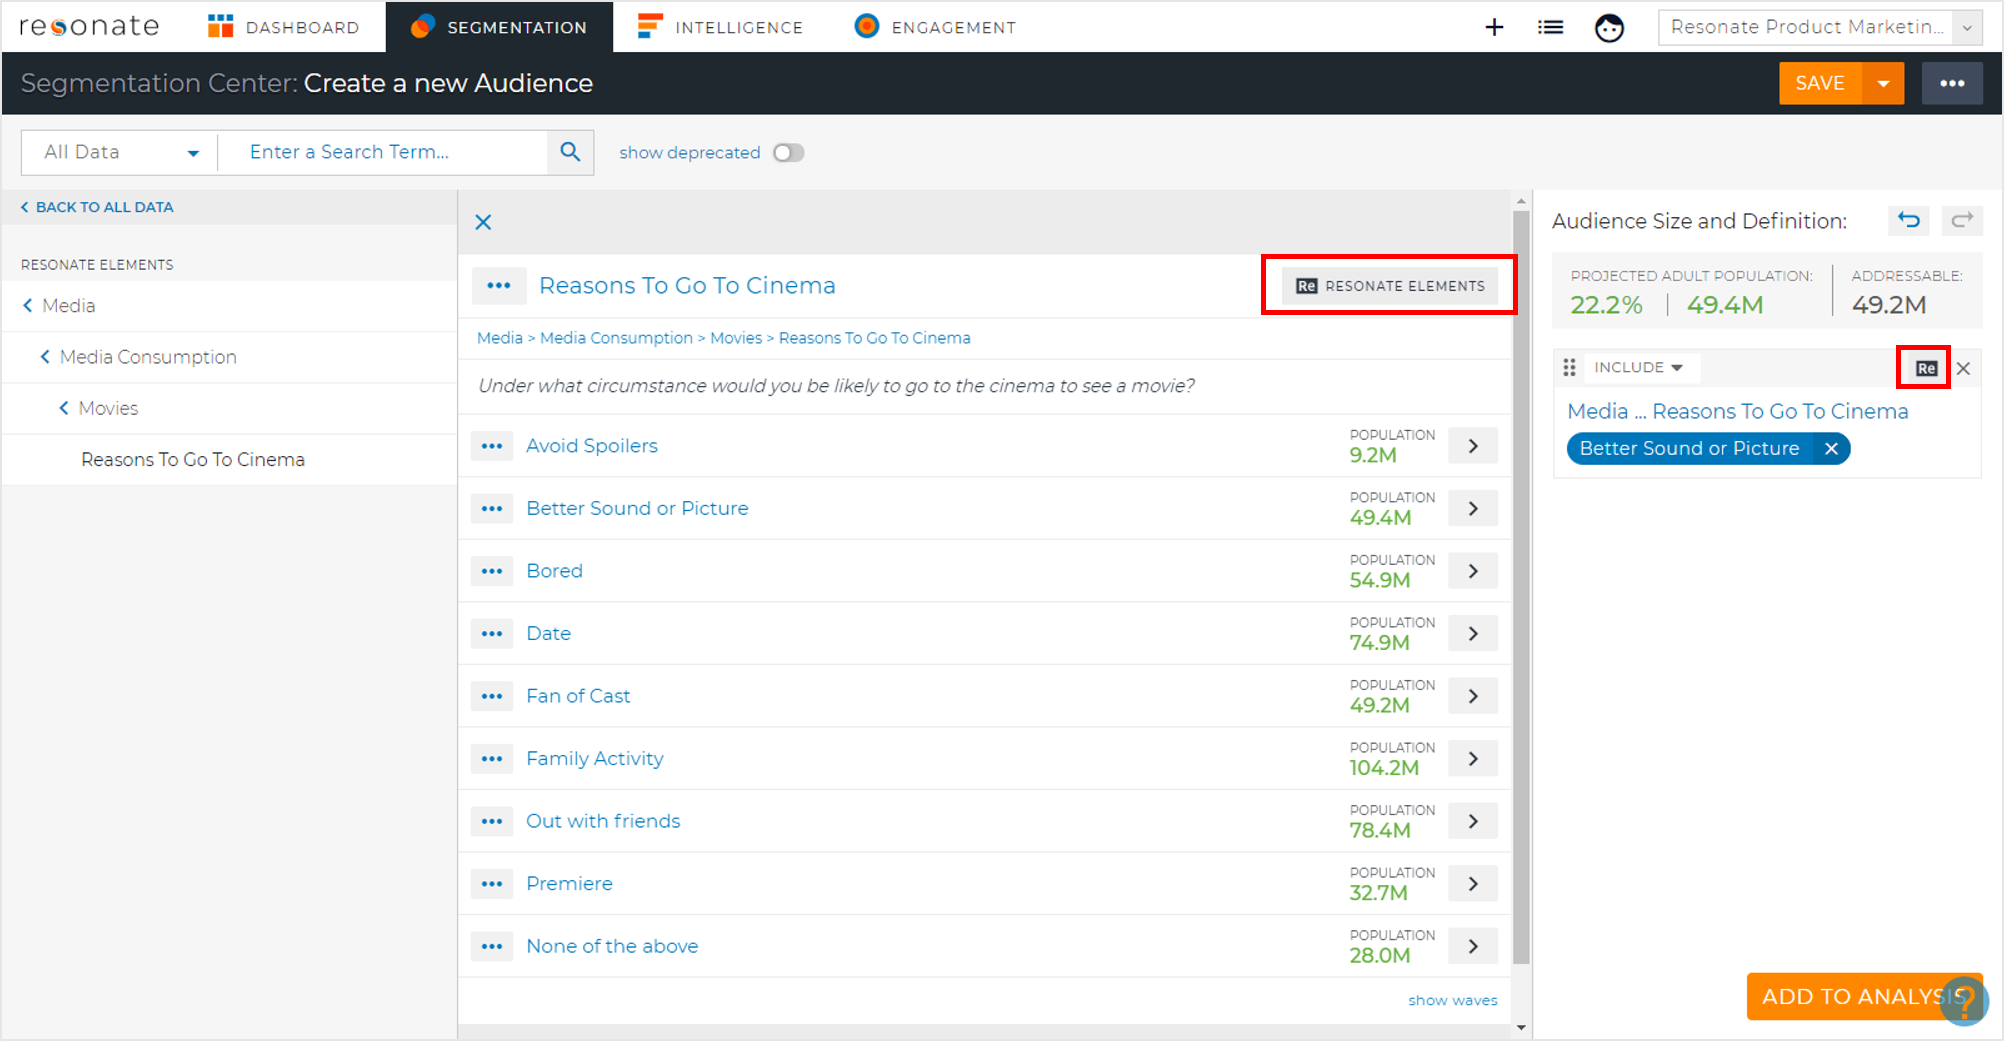Click the Resonate Elements button
Screen dimensions: 2004x1041
coord(1390,286)
